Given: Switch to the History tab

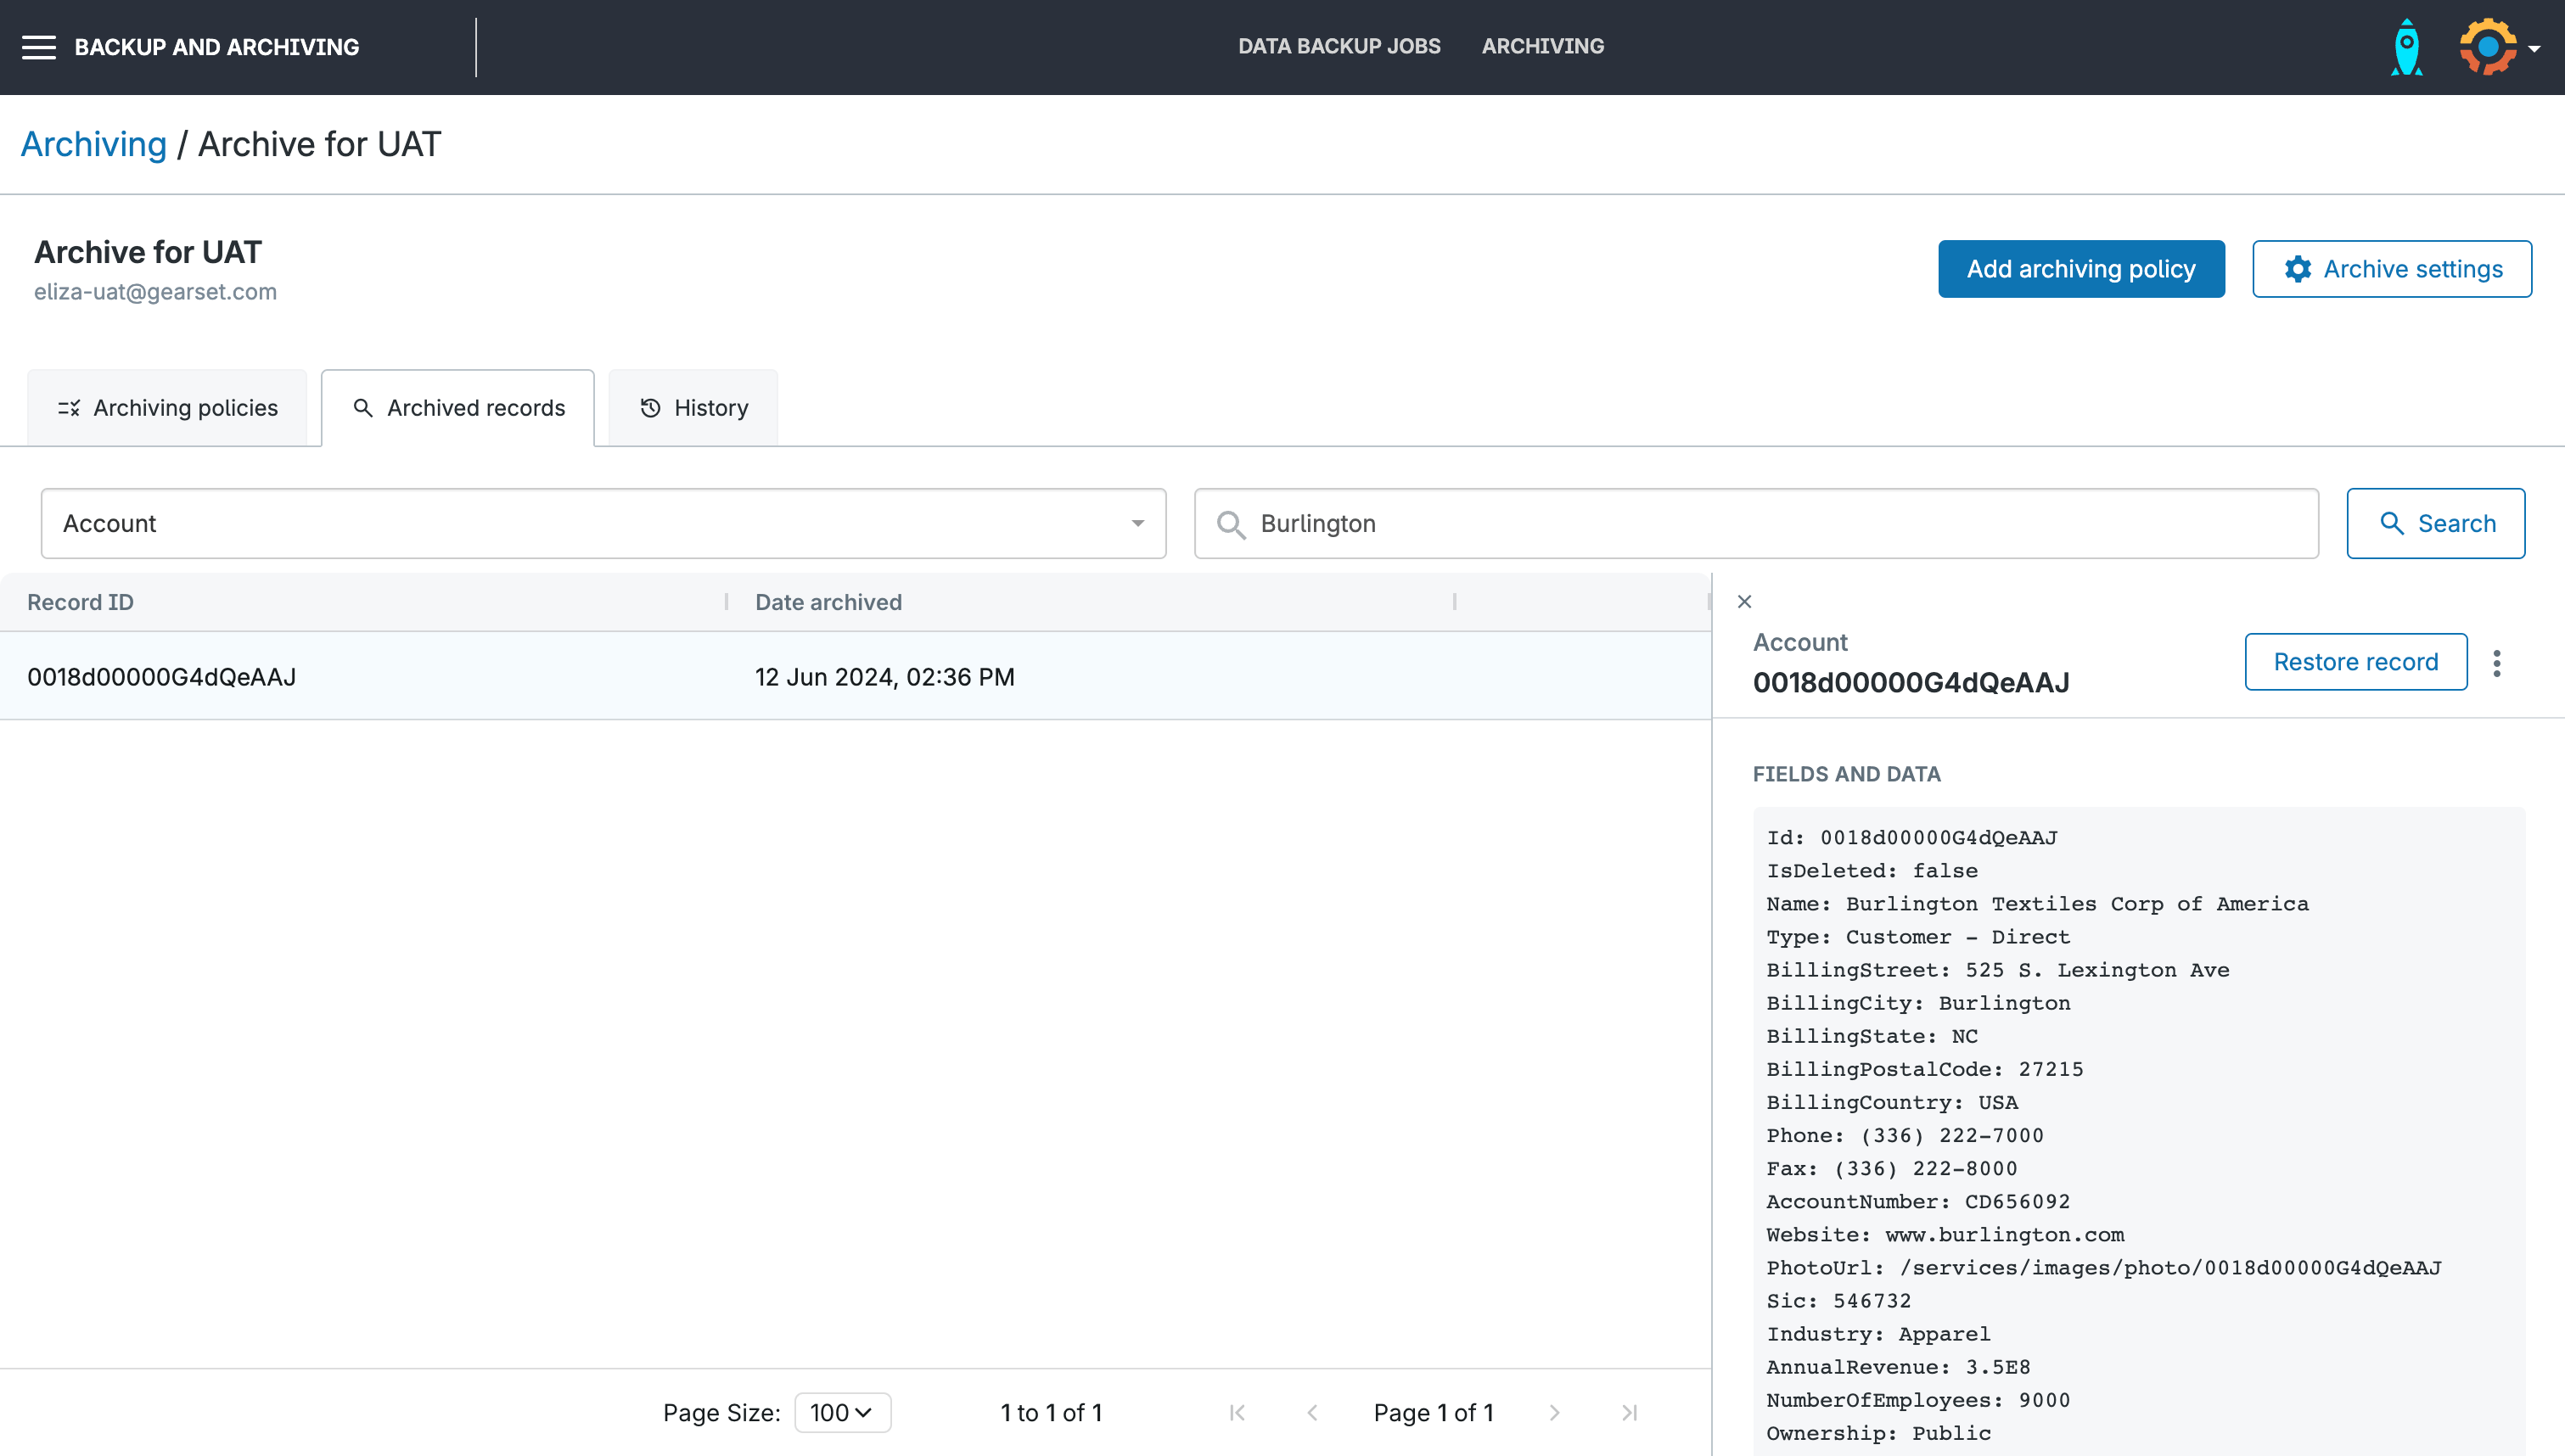Looking at the screenshot, I should (x=693, y=408).
